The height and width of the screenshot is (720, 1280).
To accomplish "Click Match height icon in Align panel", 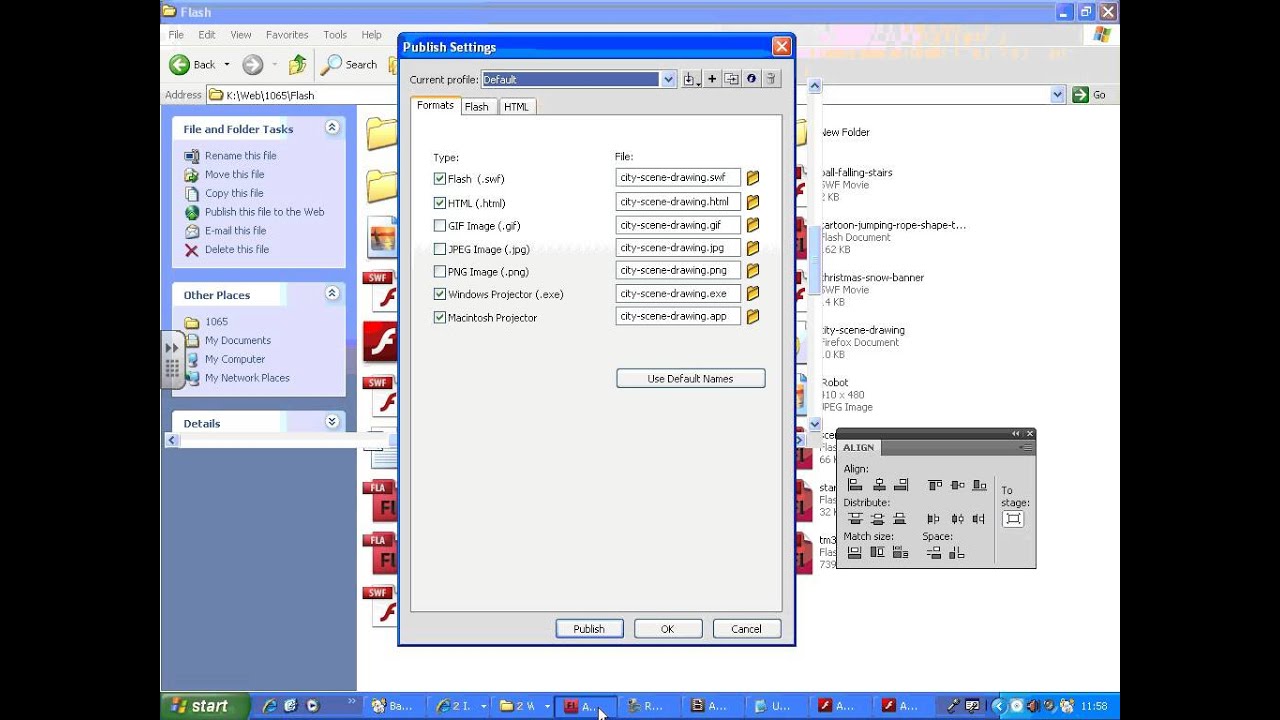I will tap(877, 552).
